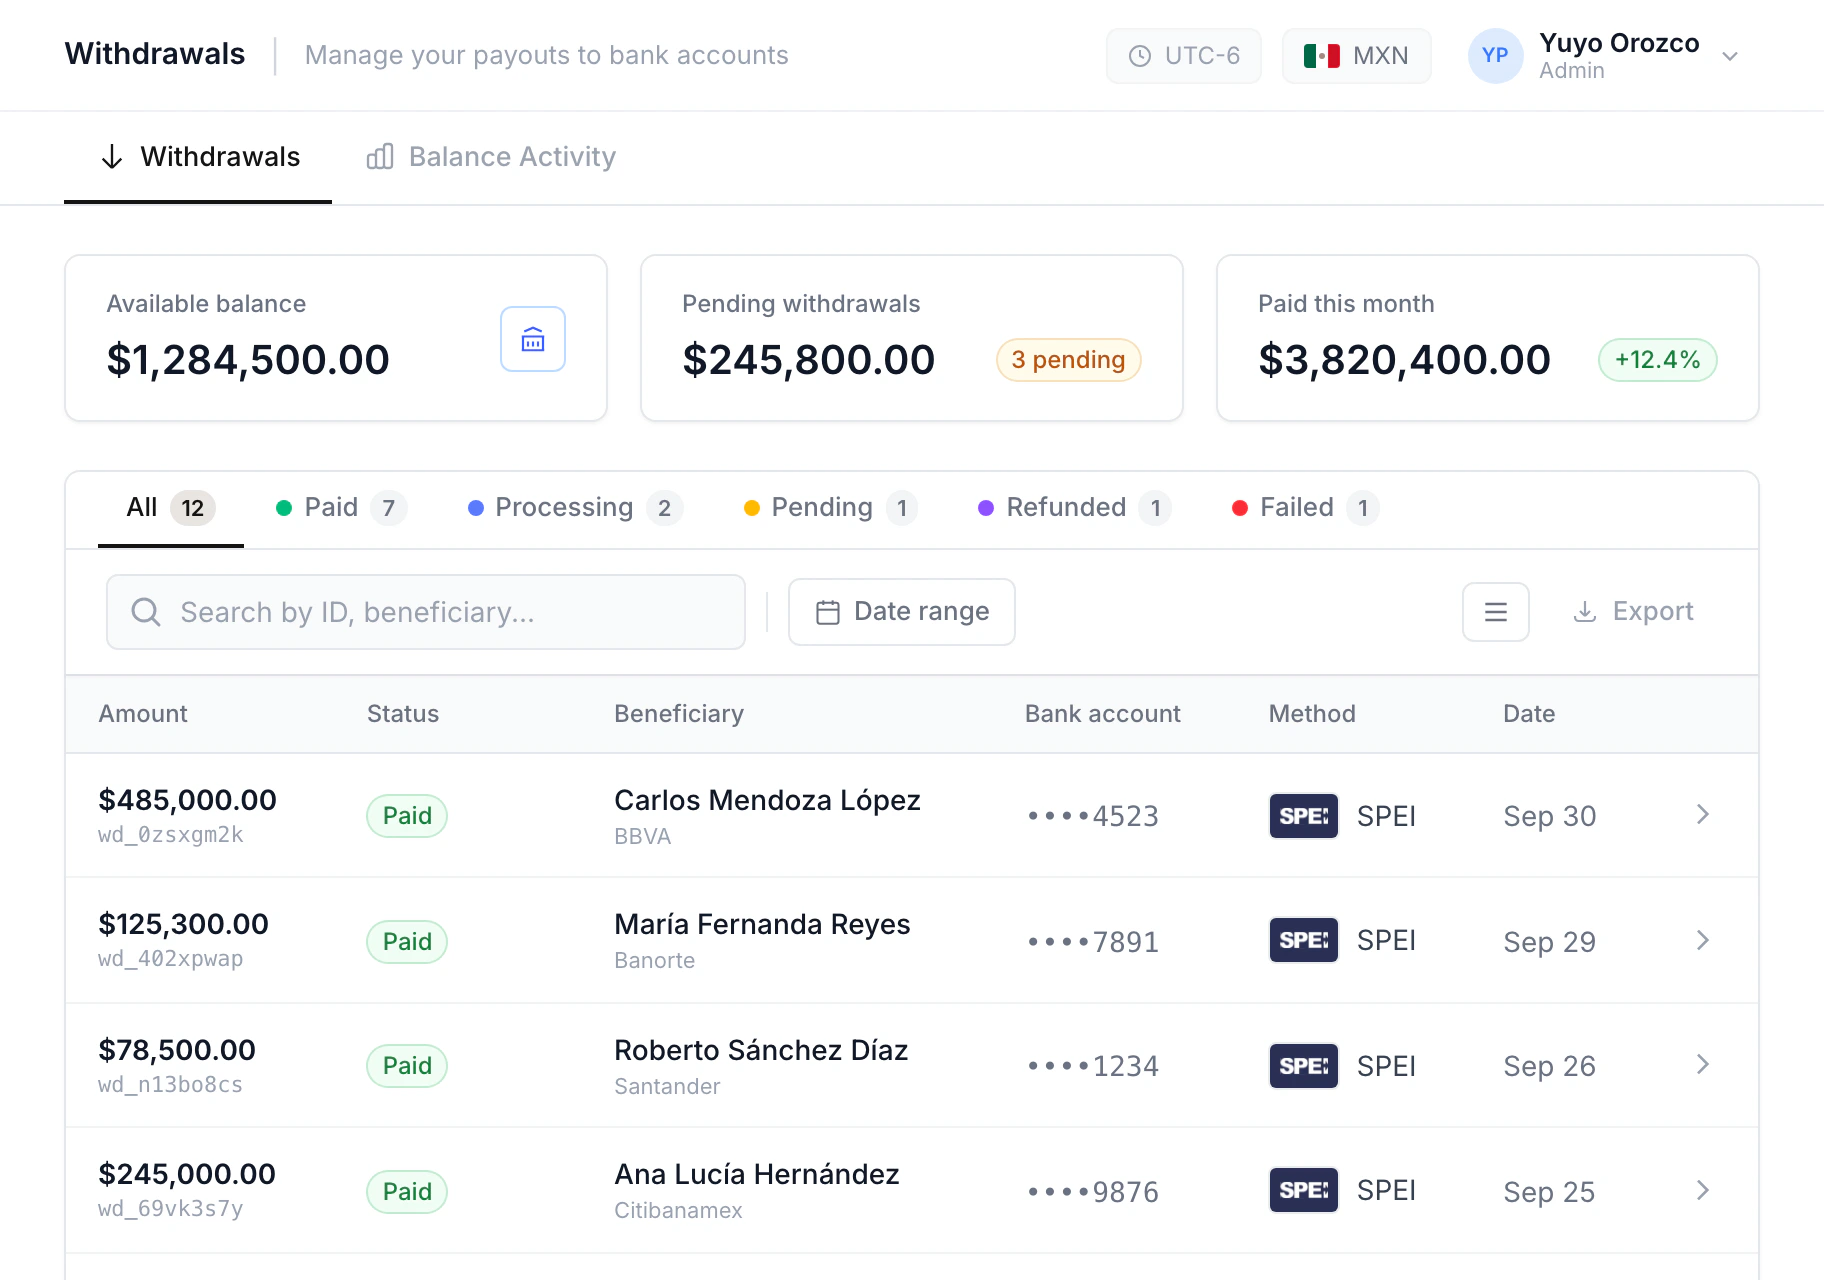Click the Paid badge for María Fernanda Reyes
The image size is (1824, 1280).
pos(407,942)
